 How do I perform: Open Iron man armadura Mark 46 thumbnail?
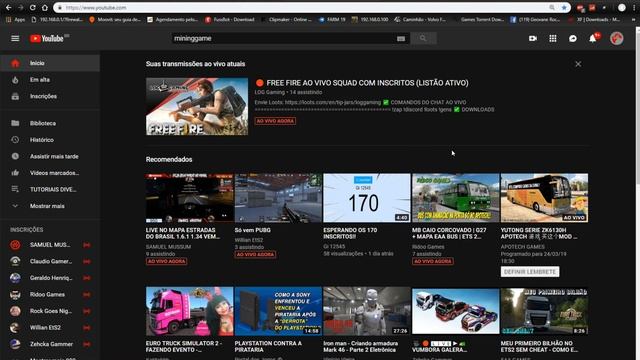tap(367, 311)
